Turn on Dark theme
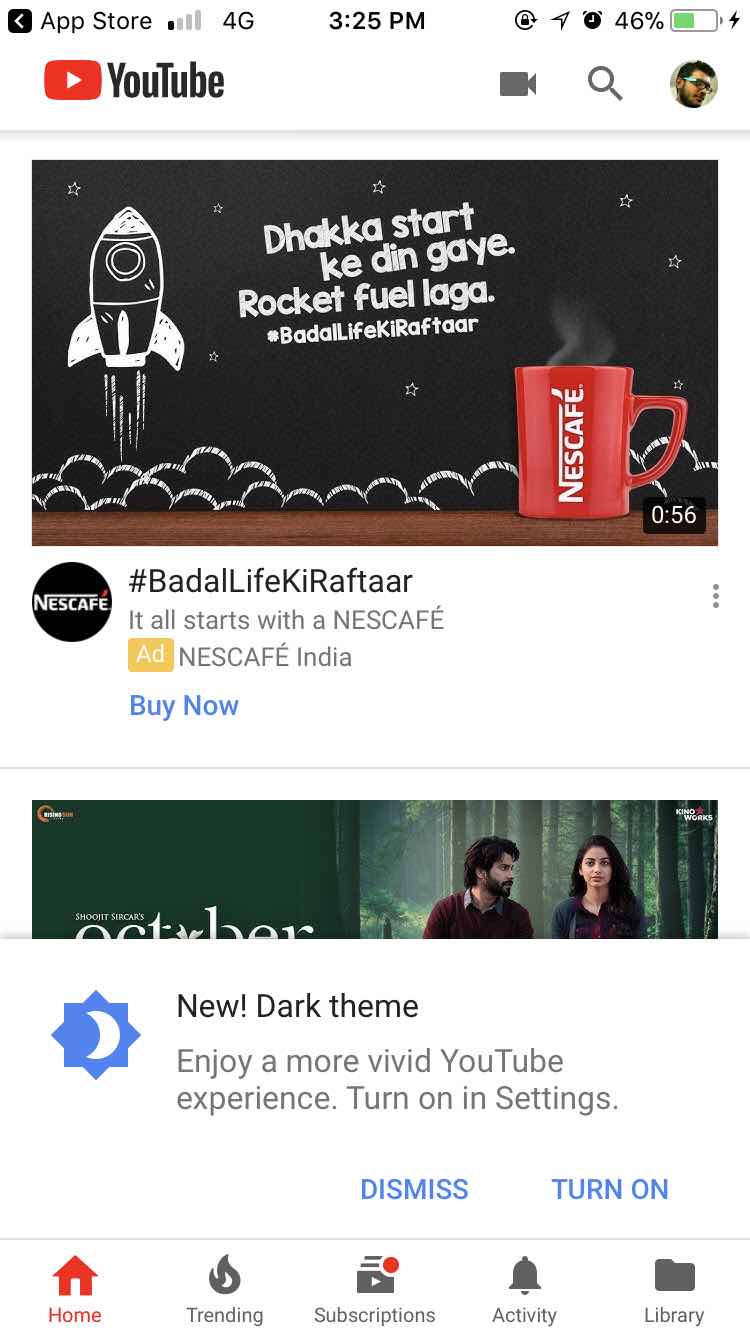The width and height of the screenshot is (750, 1334). tap(610, 1189)
